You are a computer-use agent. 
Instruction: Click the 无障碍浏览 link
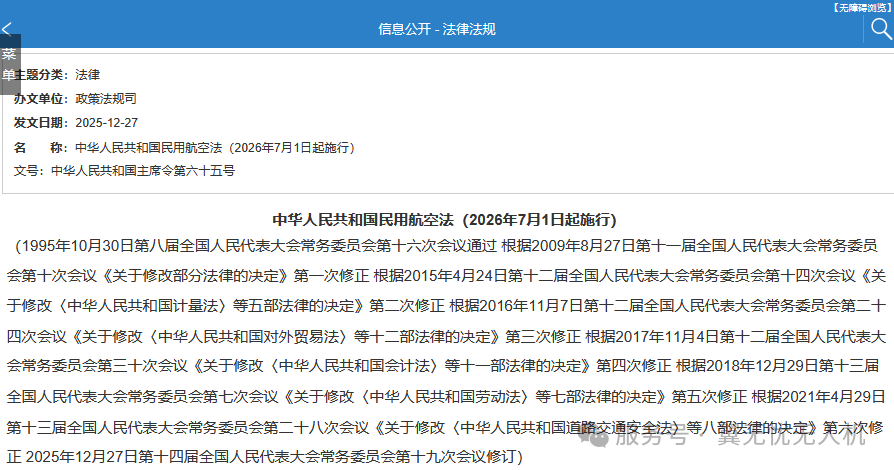point(861,7)
